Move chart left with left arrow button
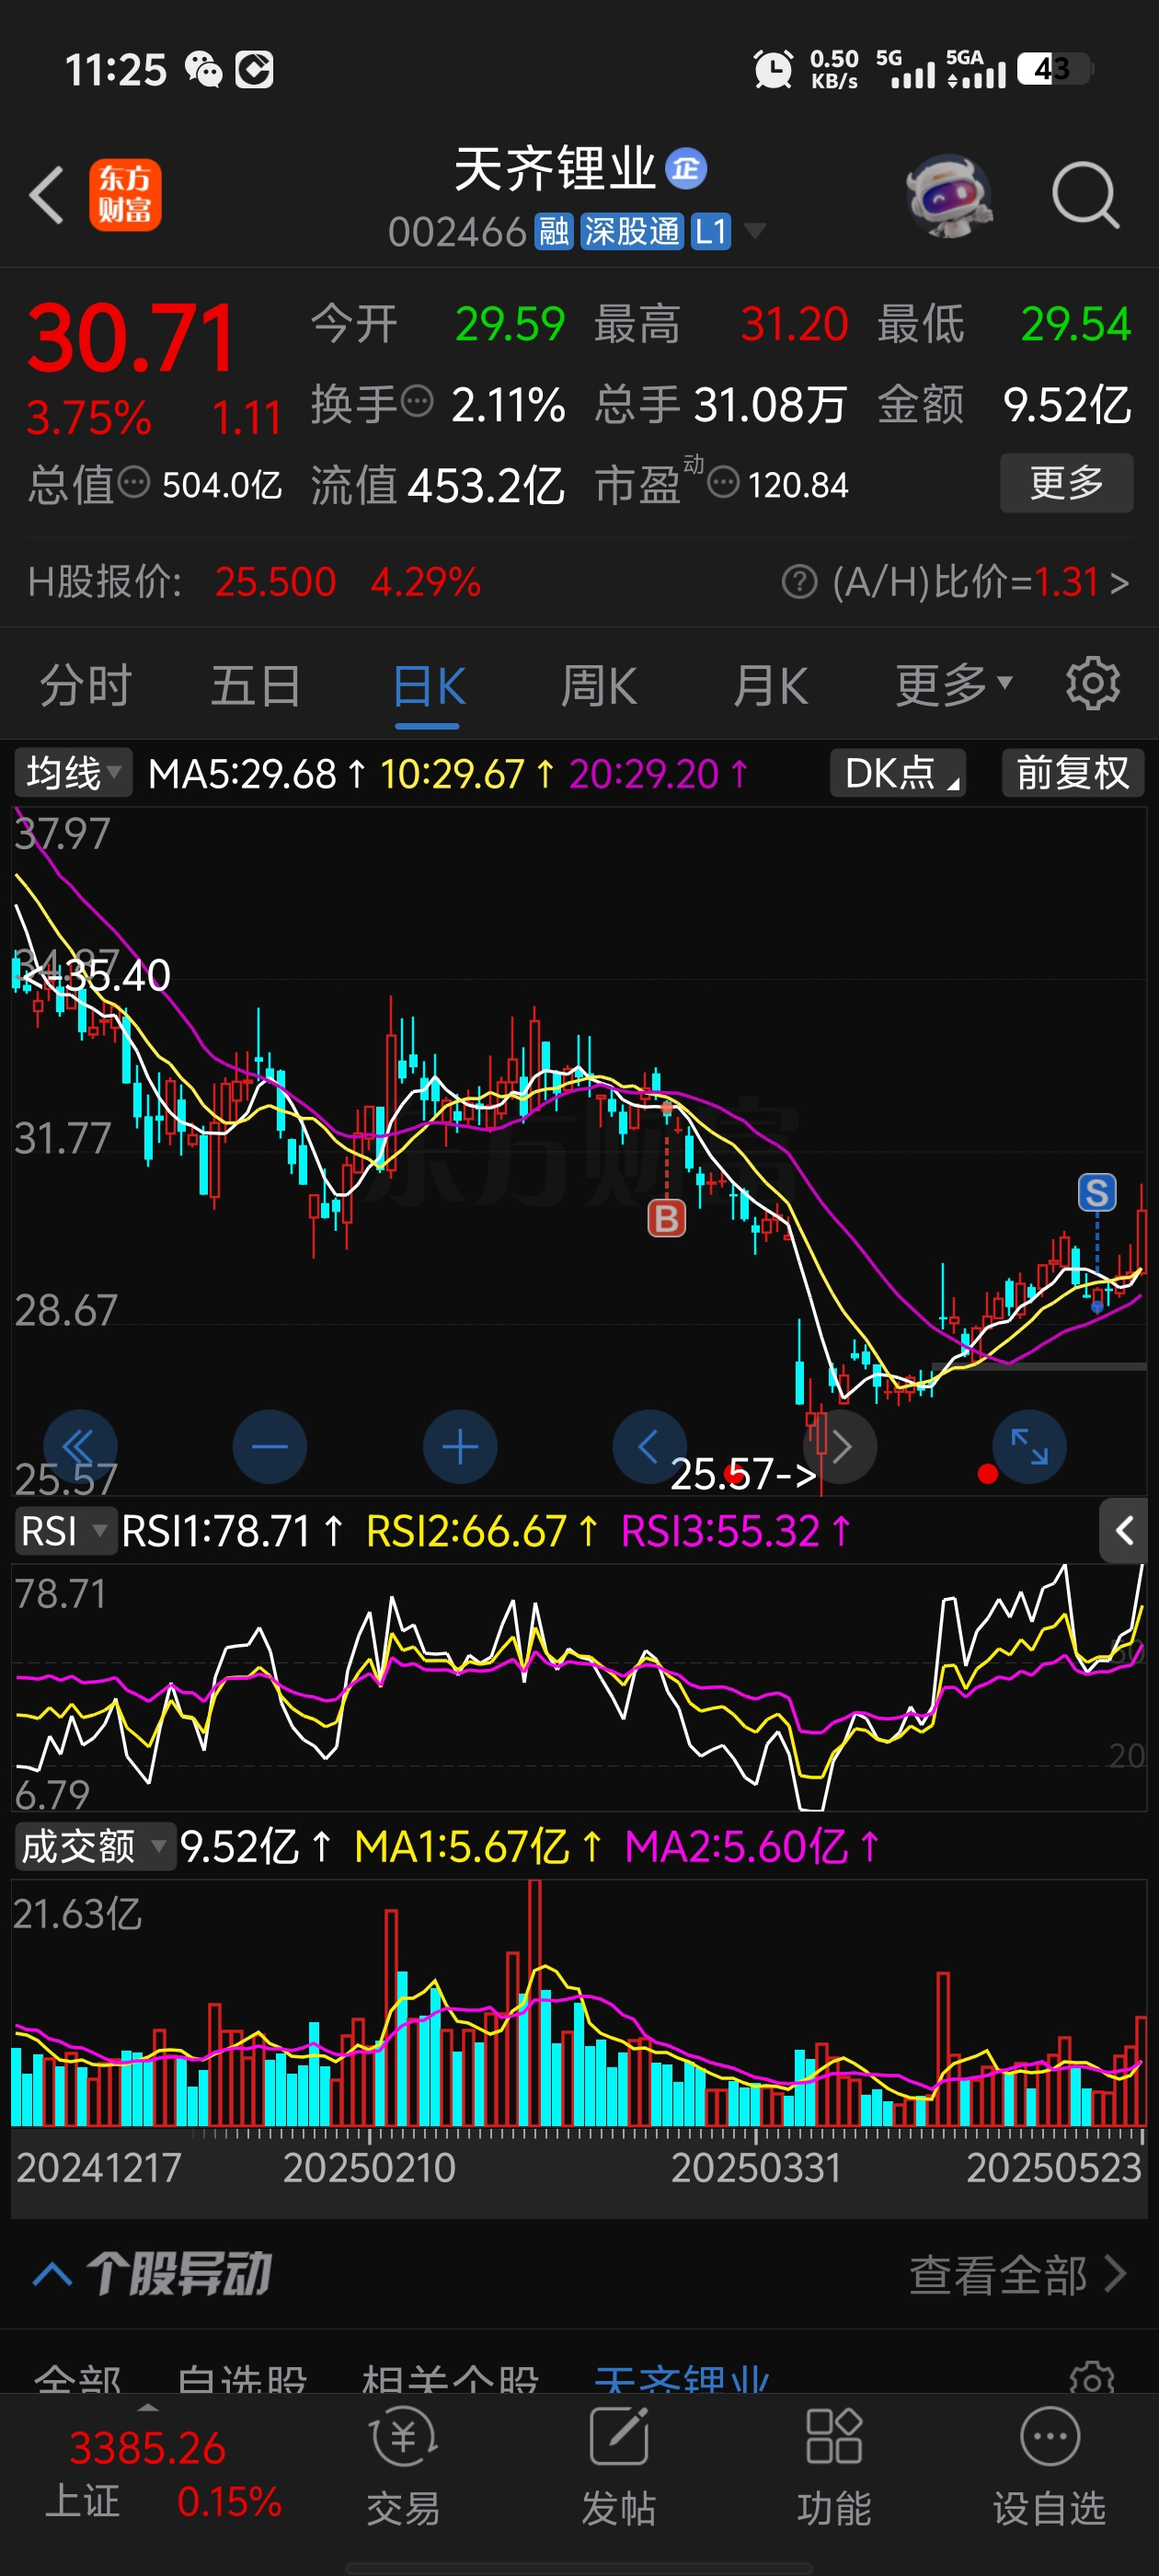This screenshot has width=1159, height=2576. tap(650, 1447)
